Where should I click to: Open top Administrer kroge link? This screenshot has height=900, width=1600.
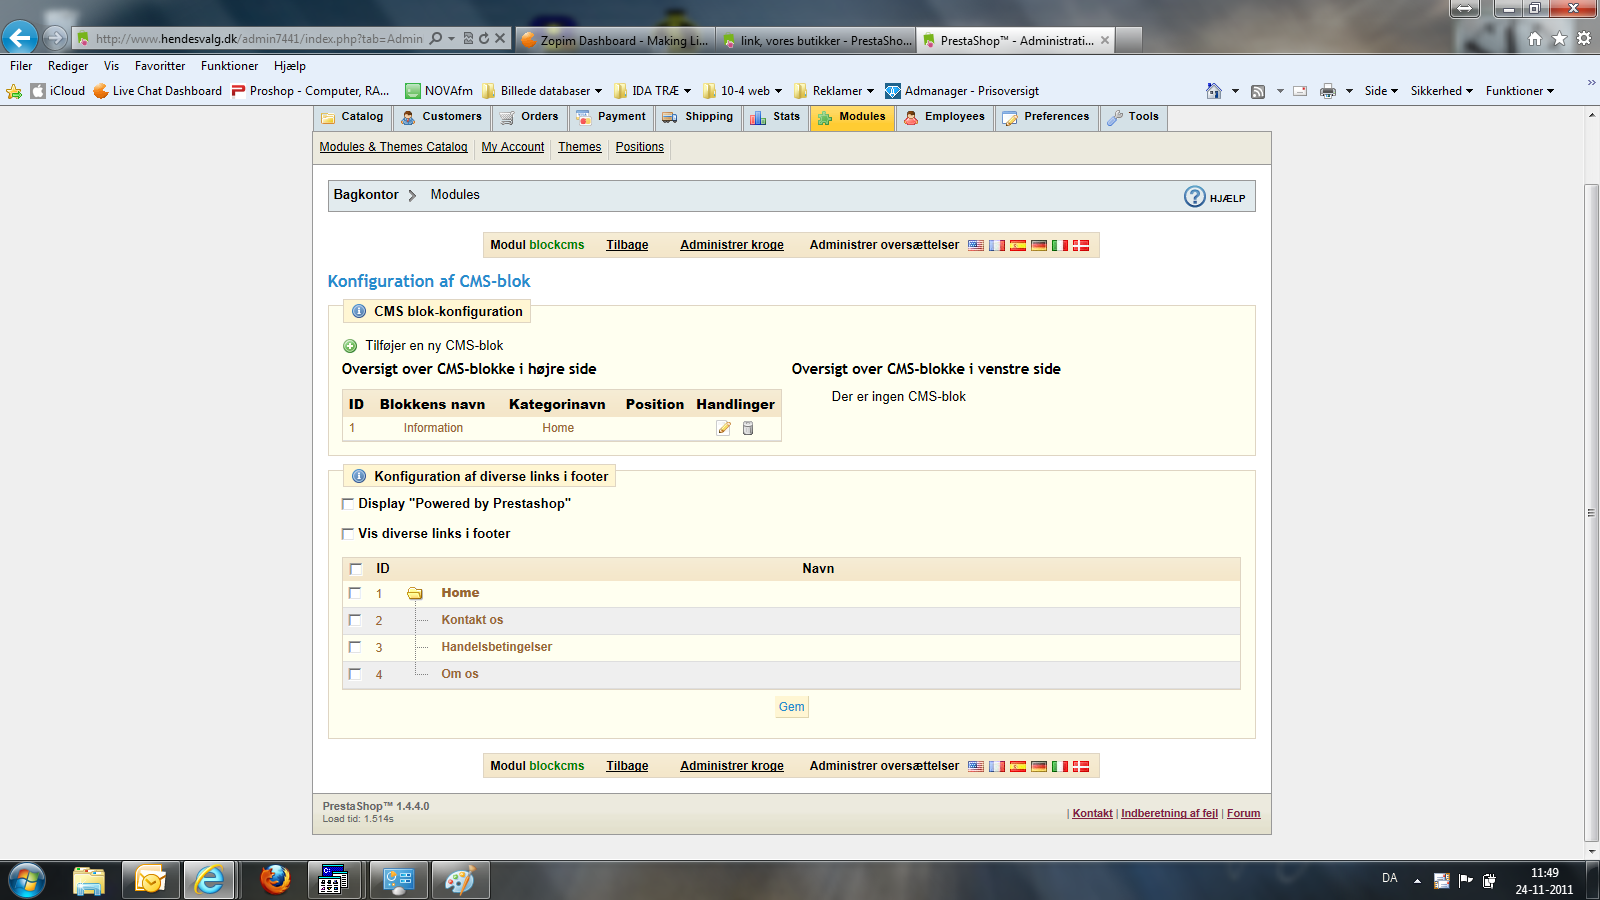click(732, 245)
